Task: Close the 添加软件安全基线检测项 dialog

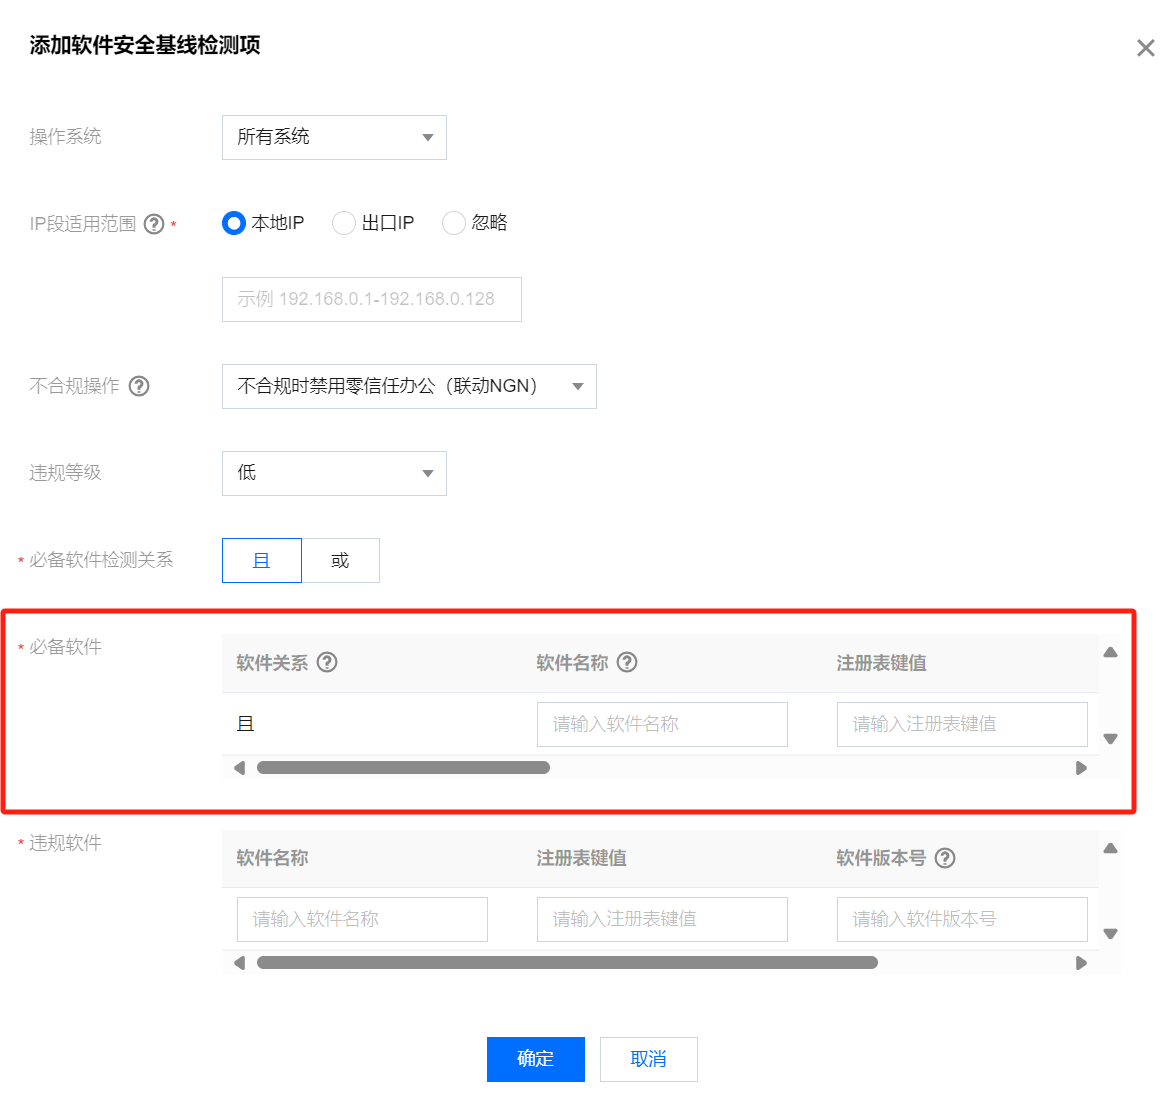Action: 1145,48
